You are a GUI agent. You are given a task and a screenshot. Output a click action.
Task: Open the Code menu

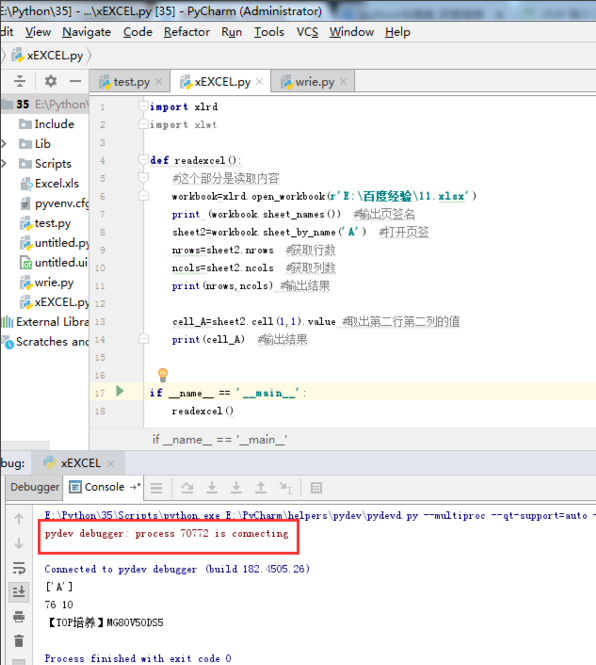click(x=137, y=32)
